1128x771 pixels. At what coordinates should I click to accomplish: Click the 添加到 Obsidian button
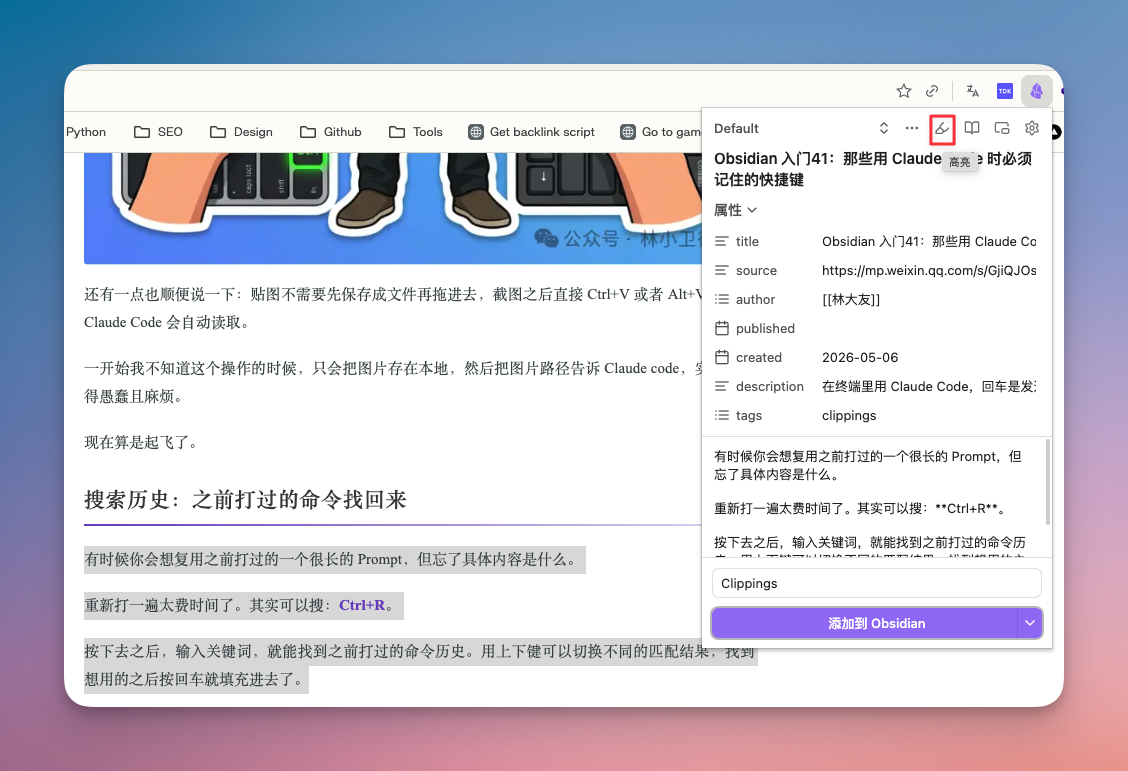tap(864, 623)
